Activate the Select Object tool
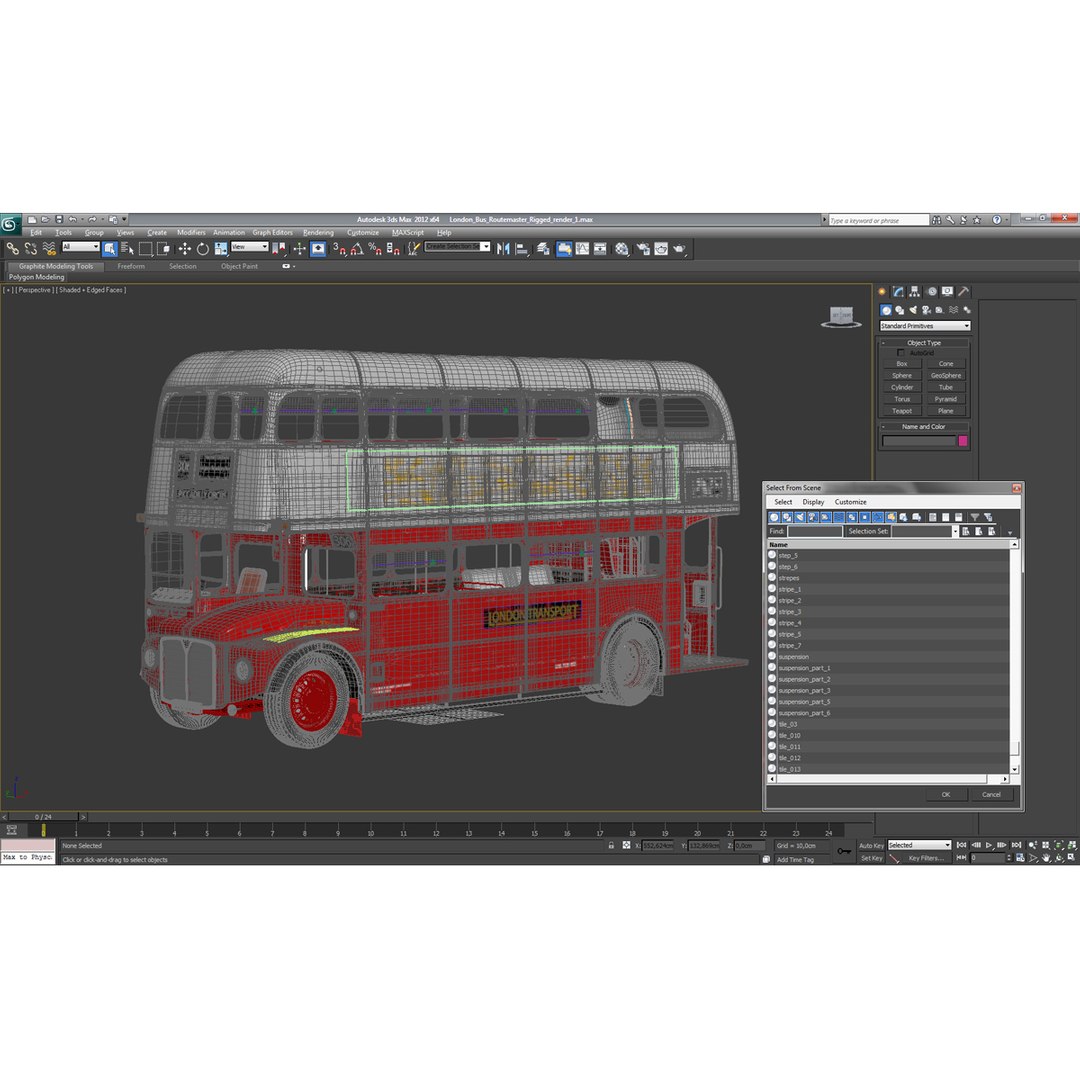The height and width of the screenshot is (1080, 1080). click(x=110, y=249)
